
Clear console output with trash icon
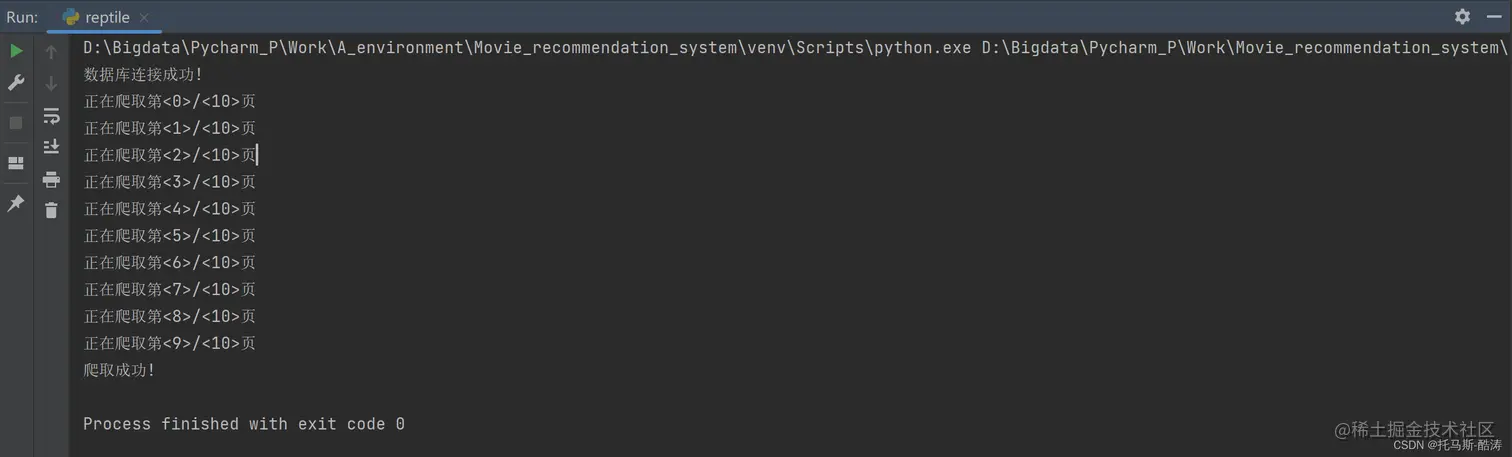[51, 210]
